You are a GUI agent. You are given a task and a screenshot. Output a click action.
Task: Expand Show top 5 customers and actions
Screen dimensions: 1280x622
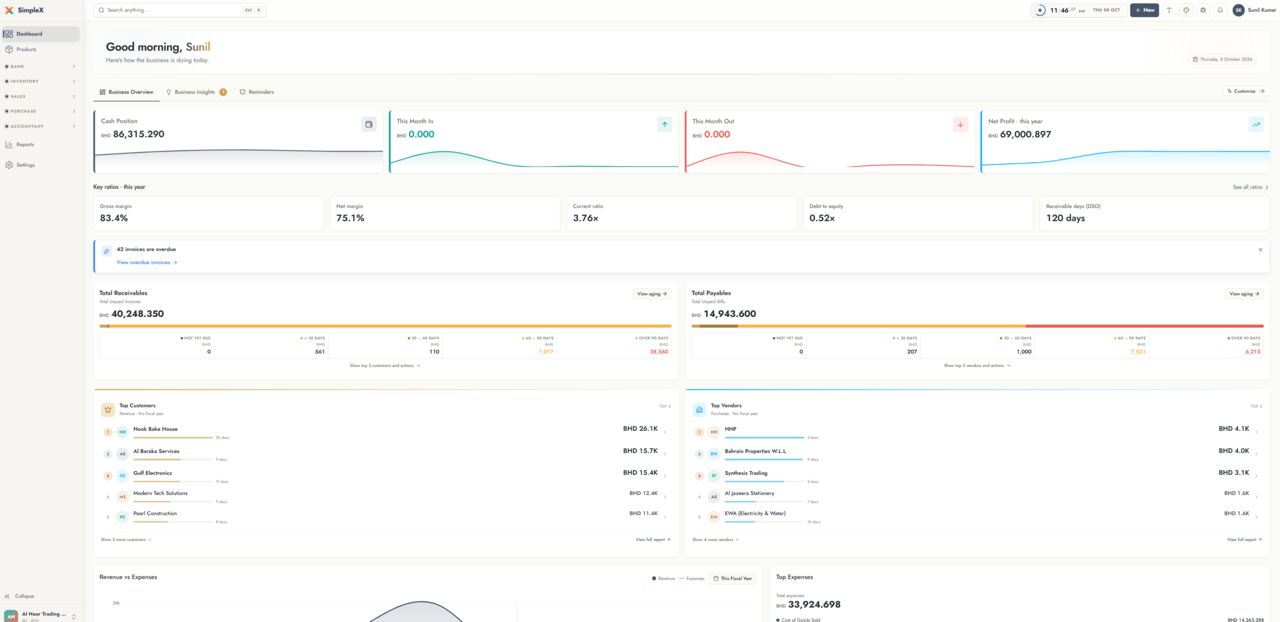[x=385, y=366]
